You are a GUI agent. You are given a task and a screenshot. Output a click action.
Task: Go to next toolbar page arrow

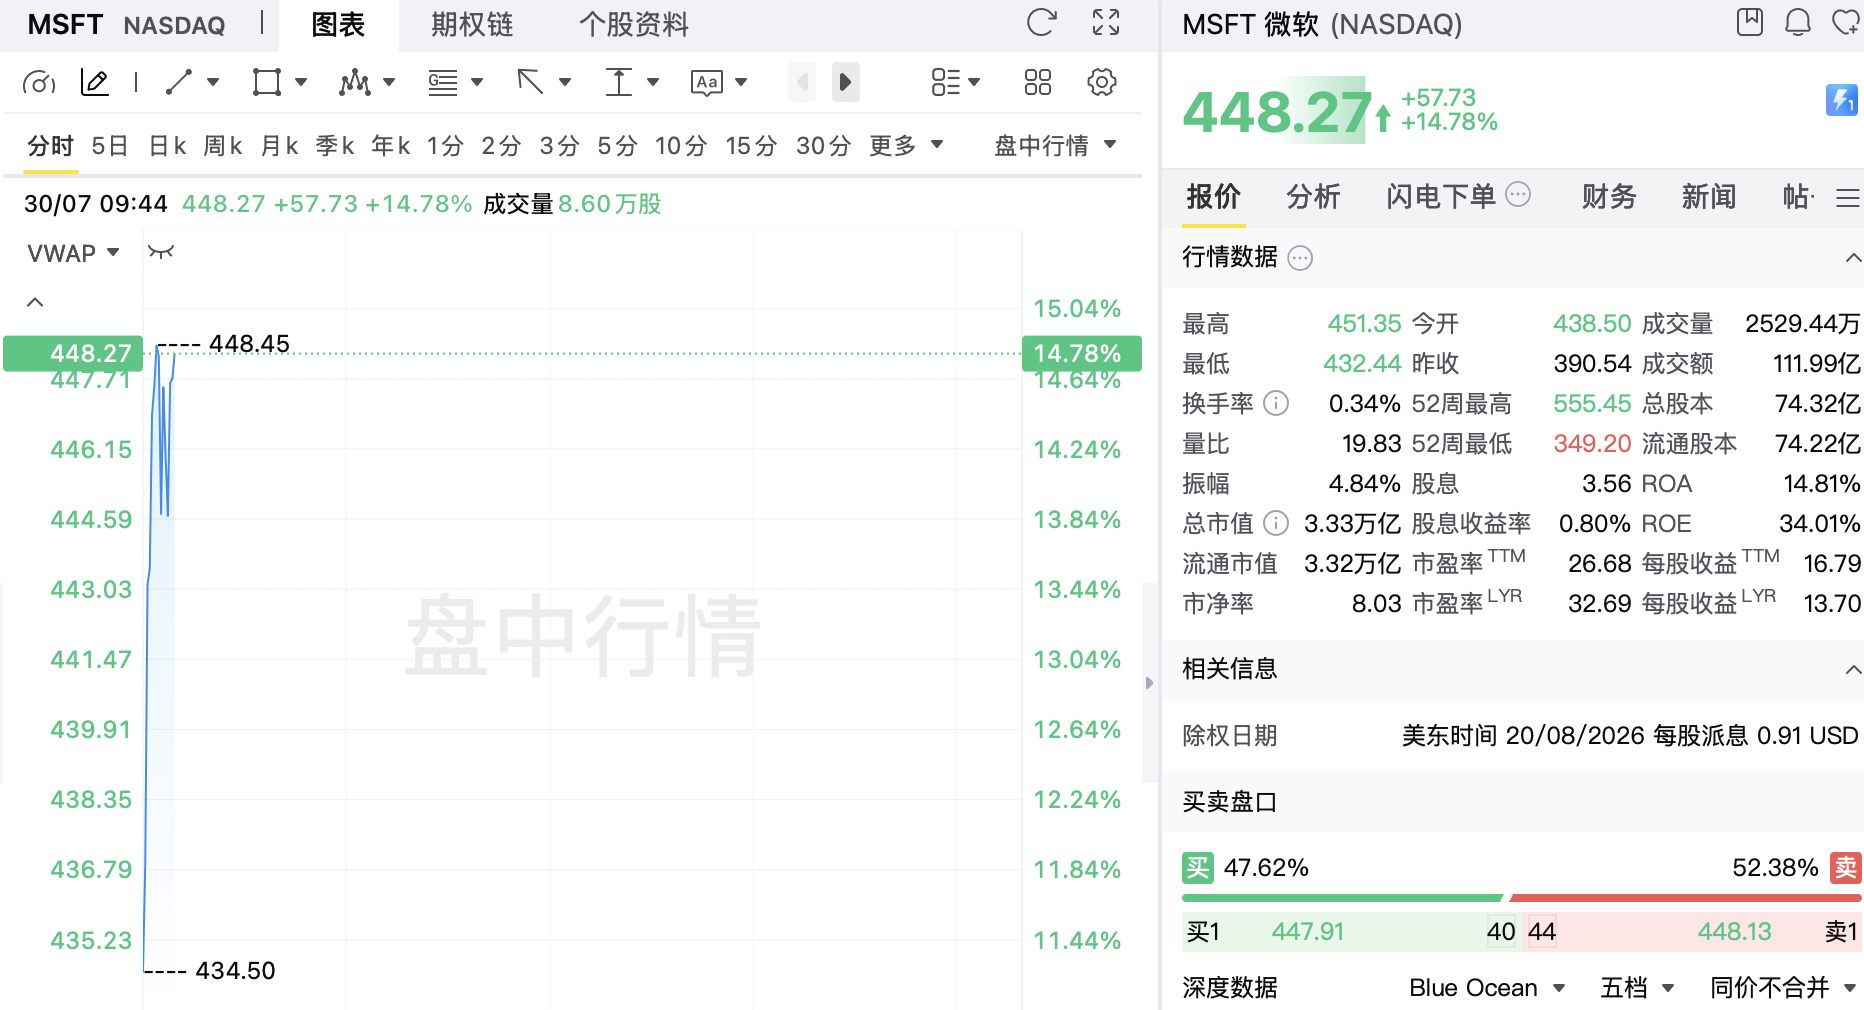845,82
